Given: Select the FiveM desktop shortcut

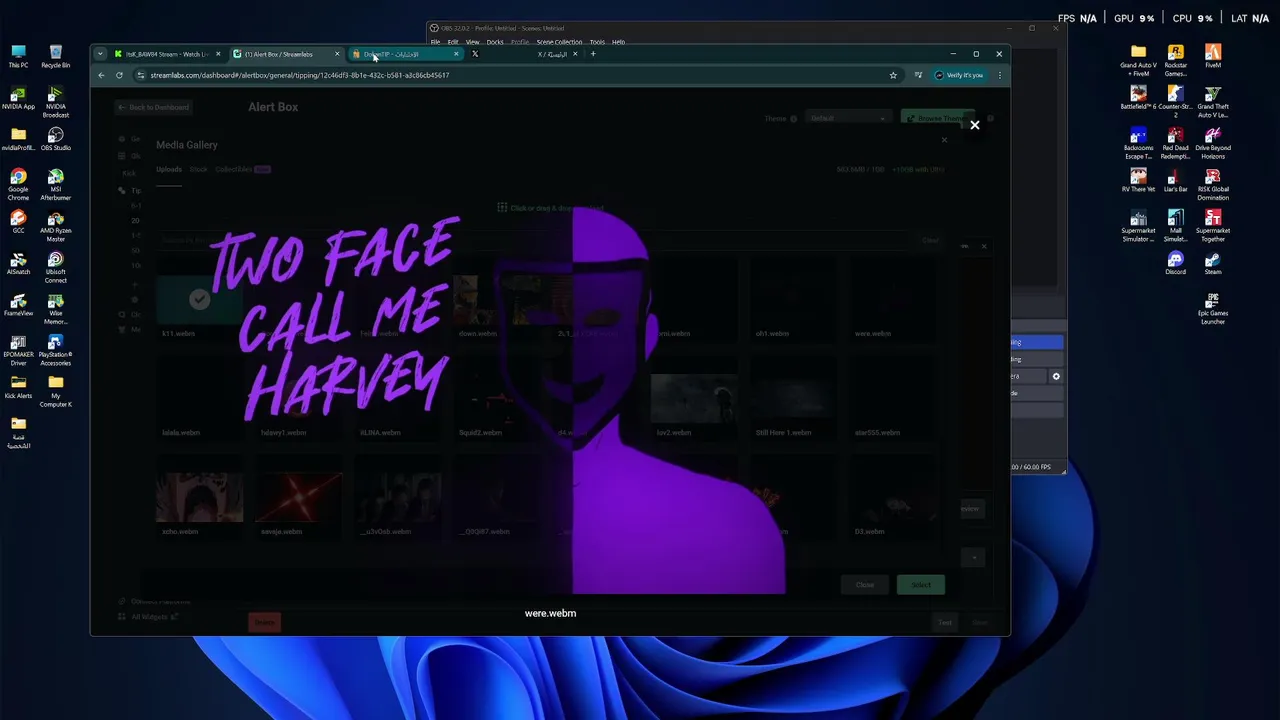Looking at the screenshot, I should (1213, 56).
